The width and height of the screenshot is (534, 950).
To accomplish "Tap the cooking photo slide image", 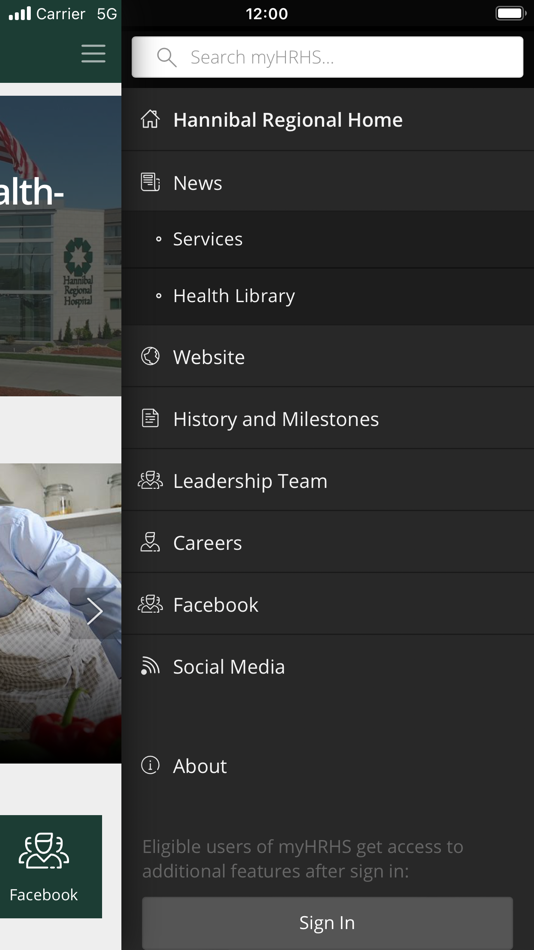I will 61,613.
